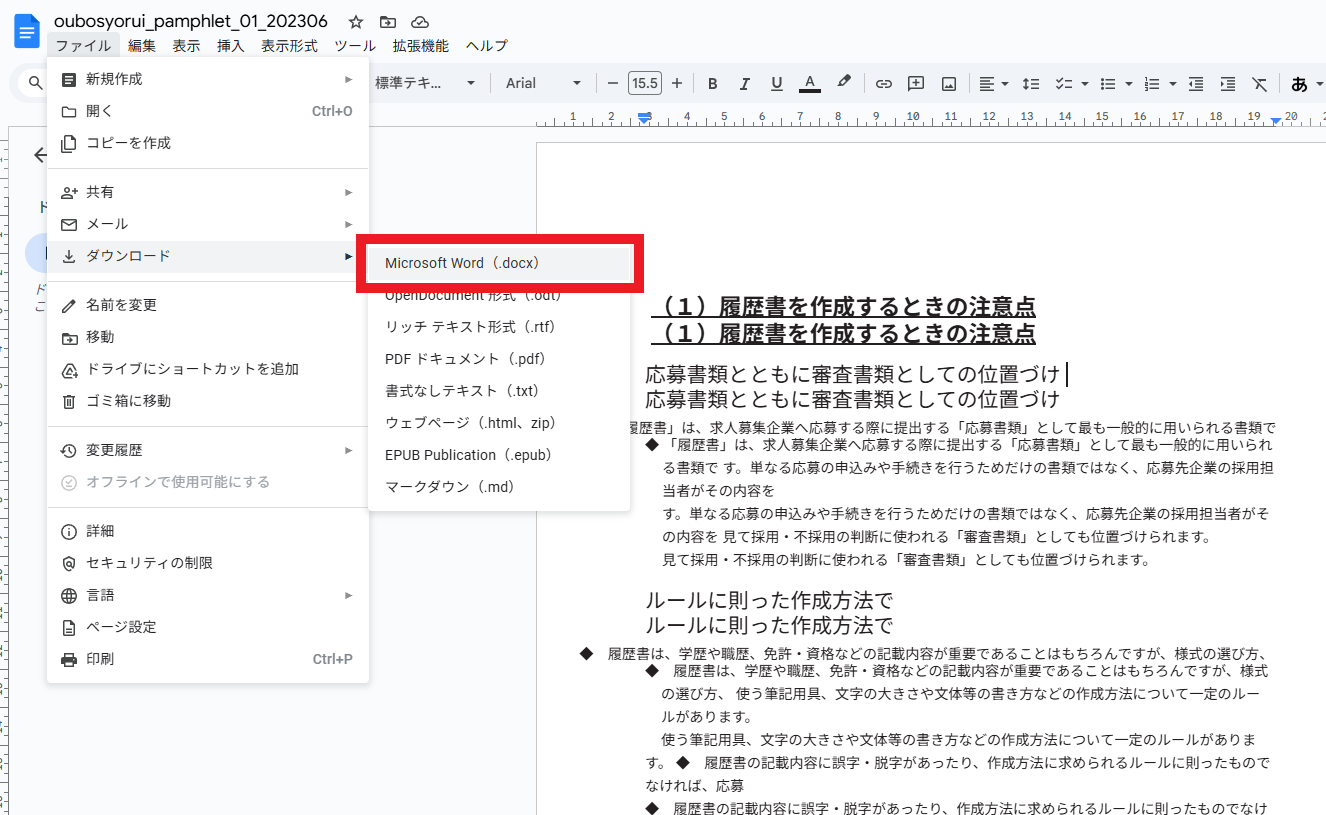Click ダウンロード menu item

[x=208, y=256]
